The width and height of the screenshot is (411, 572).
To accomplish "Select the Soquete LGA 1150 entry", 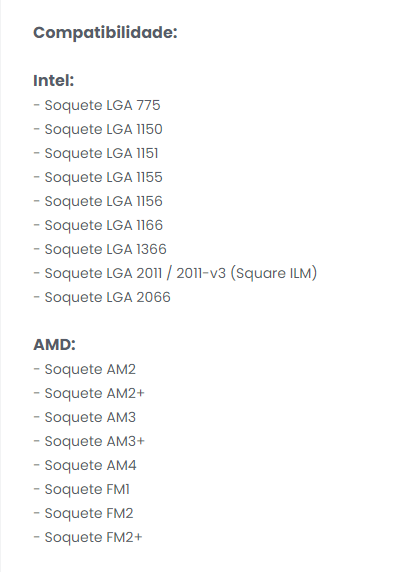I will (98, 130).
